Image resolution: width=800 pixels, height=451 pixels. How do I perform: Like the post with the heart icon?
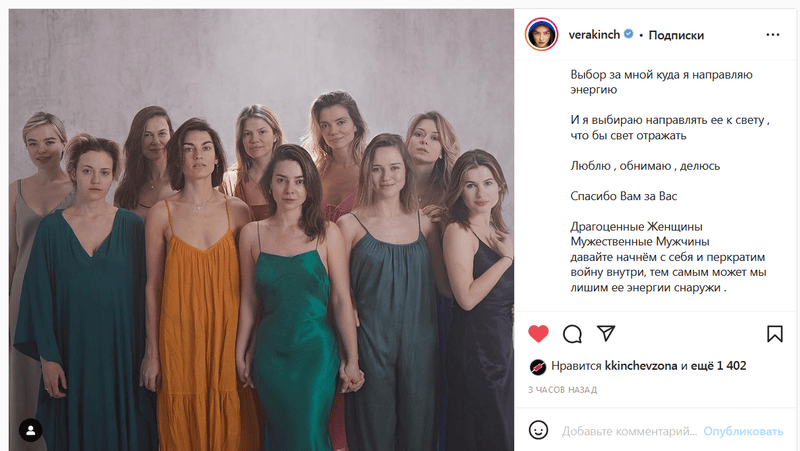click(538, 334)
